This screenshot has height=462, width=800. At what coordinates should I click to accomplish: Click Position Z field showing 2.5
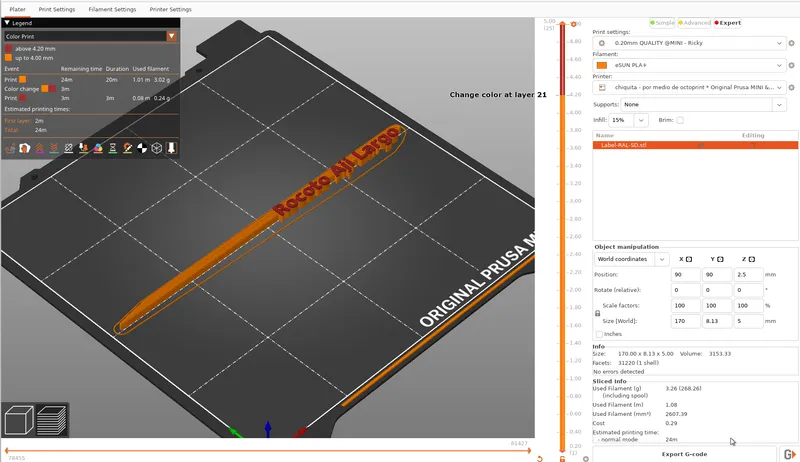pyautogui.click(x=748, y=274)
